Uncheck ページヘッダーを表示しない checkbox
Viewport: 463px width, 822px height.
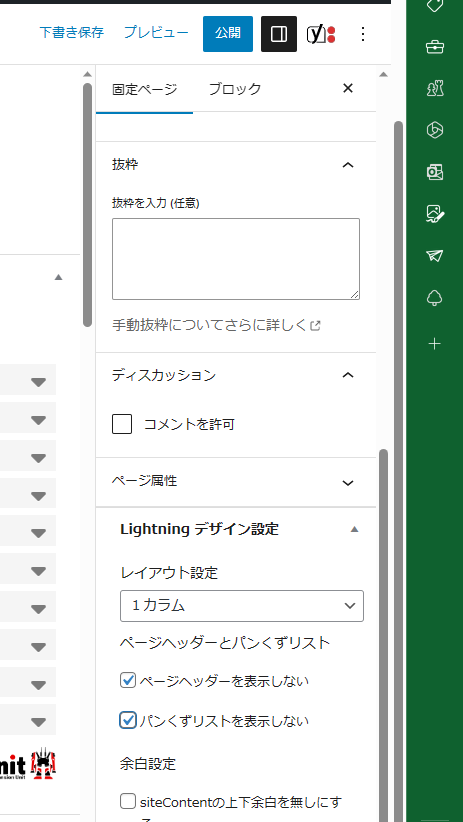128,681
